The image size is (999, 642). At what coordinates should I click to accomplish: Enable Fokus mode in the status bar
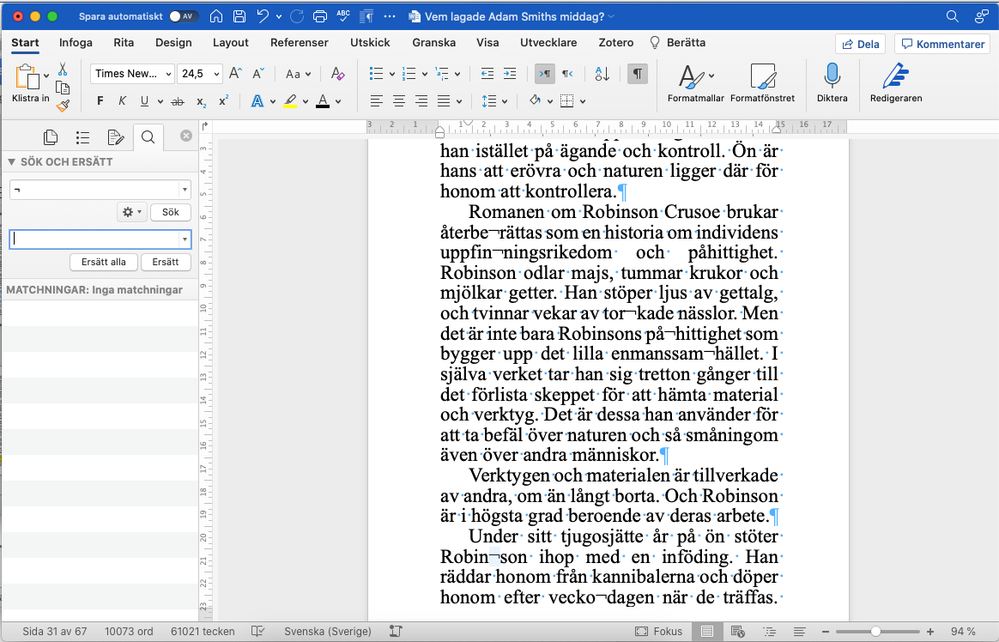pyautogui.click(x=660, y=632)
